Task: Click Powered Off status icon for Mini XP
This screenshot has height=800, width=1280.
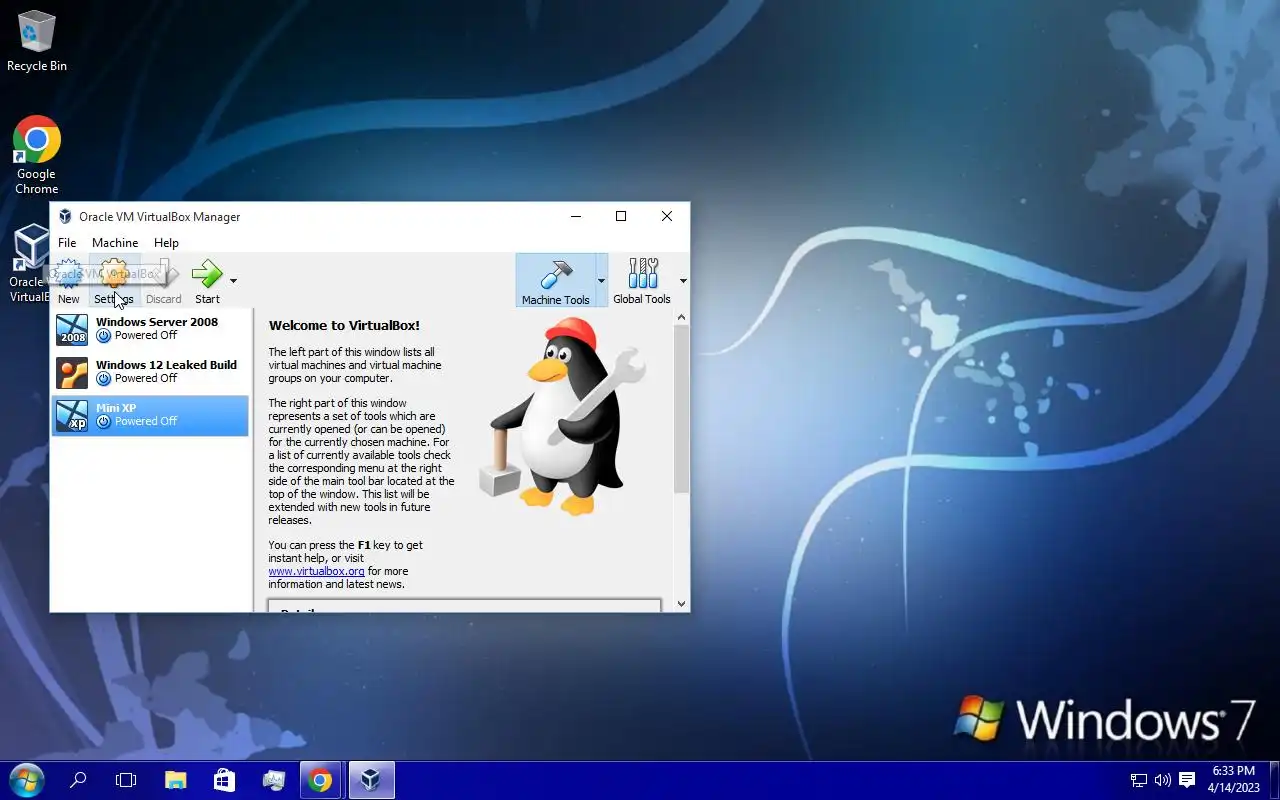Action: [103, 422]
